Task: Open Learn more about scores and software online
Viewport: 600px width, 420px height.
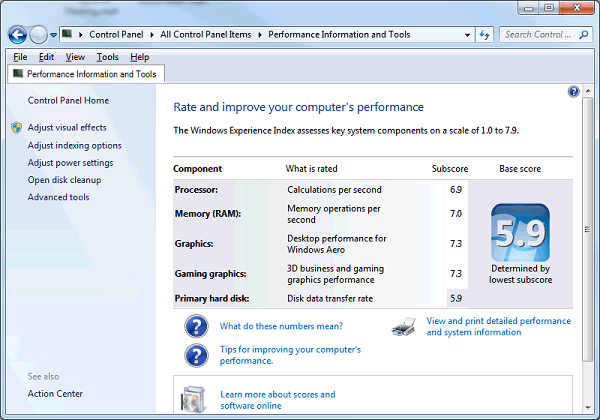Action: tap(278, 400)
